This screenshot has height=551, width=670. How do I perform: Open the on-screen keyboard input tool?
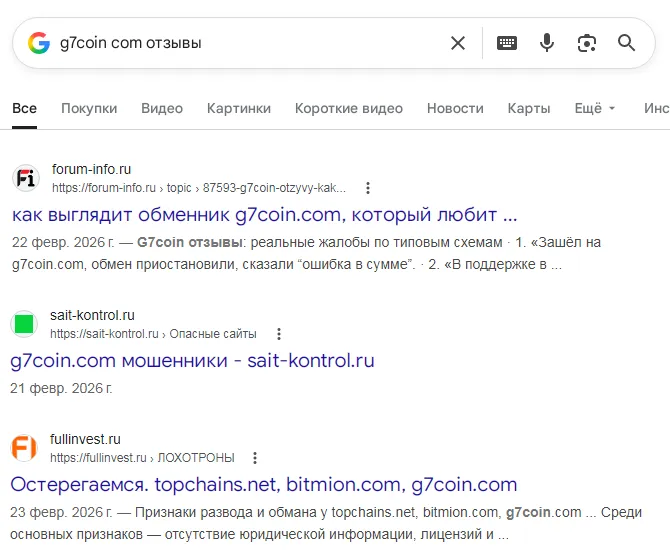507,43
